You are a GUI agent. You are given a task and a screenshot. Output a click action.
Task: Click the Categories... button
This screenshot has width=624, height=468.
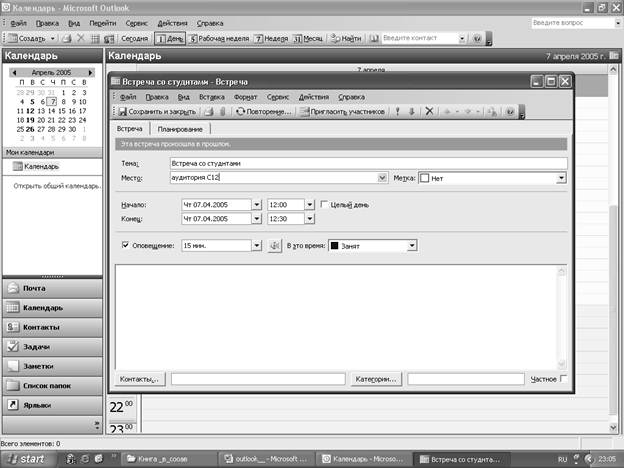coord(376,379)
